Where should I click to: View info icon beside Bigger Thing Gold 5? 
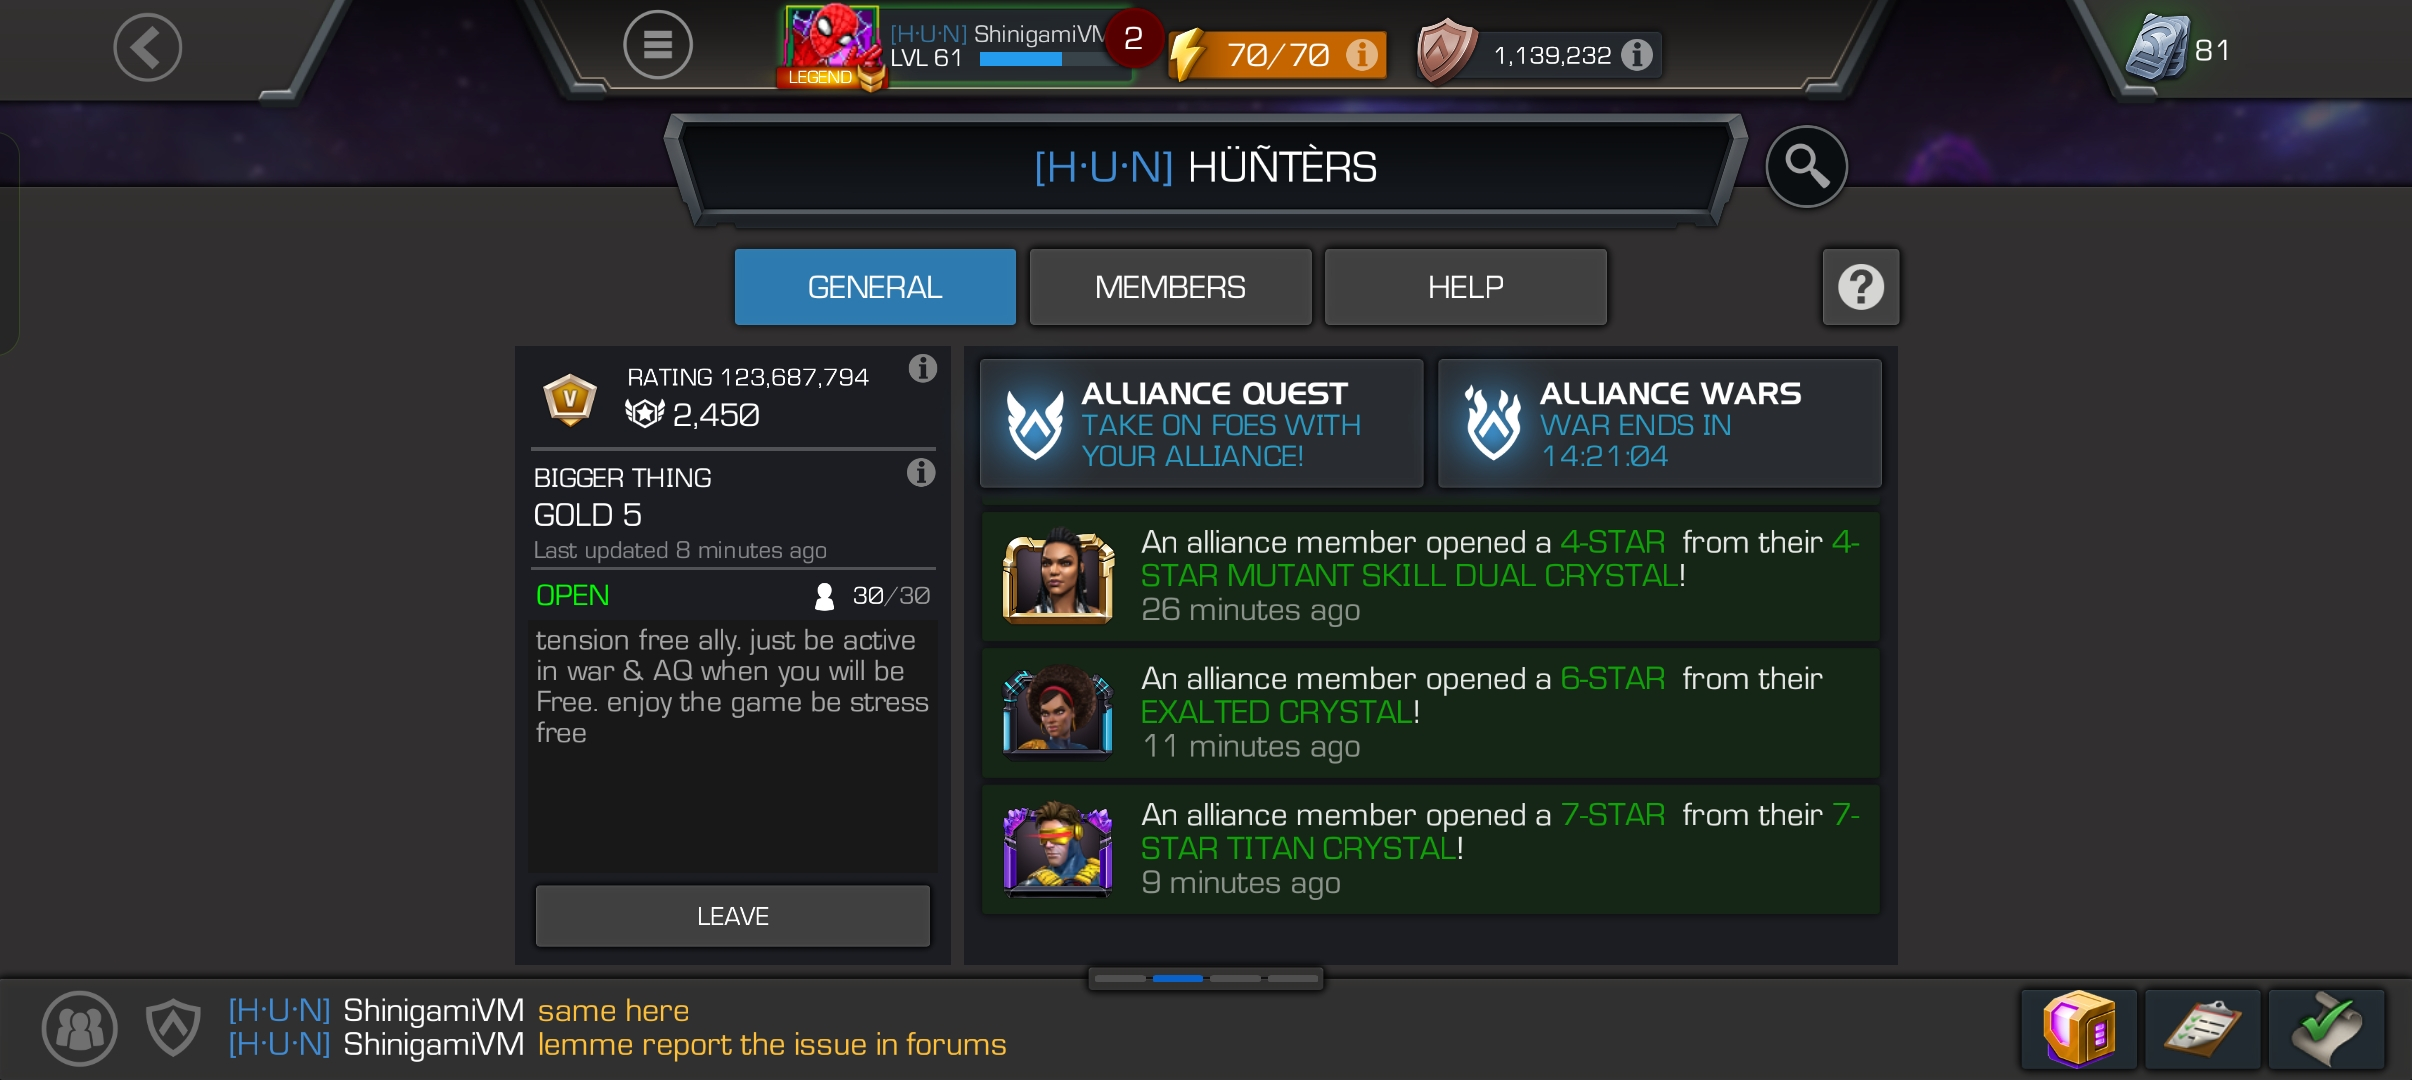pyautogui.click(x=921, y=472)
